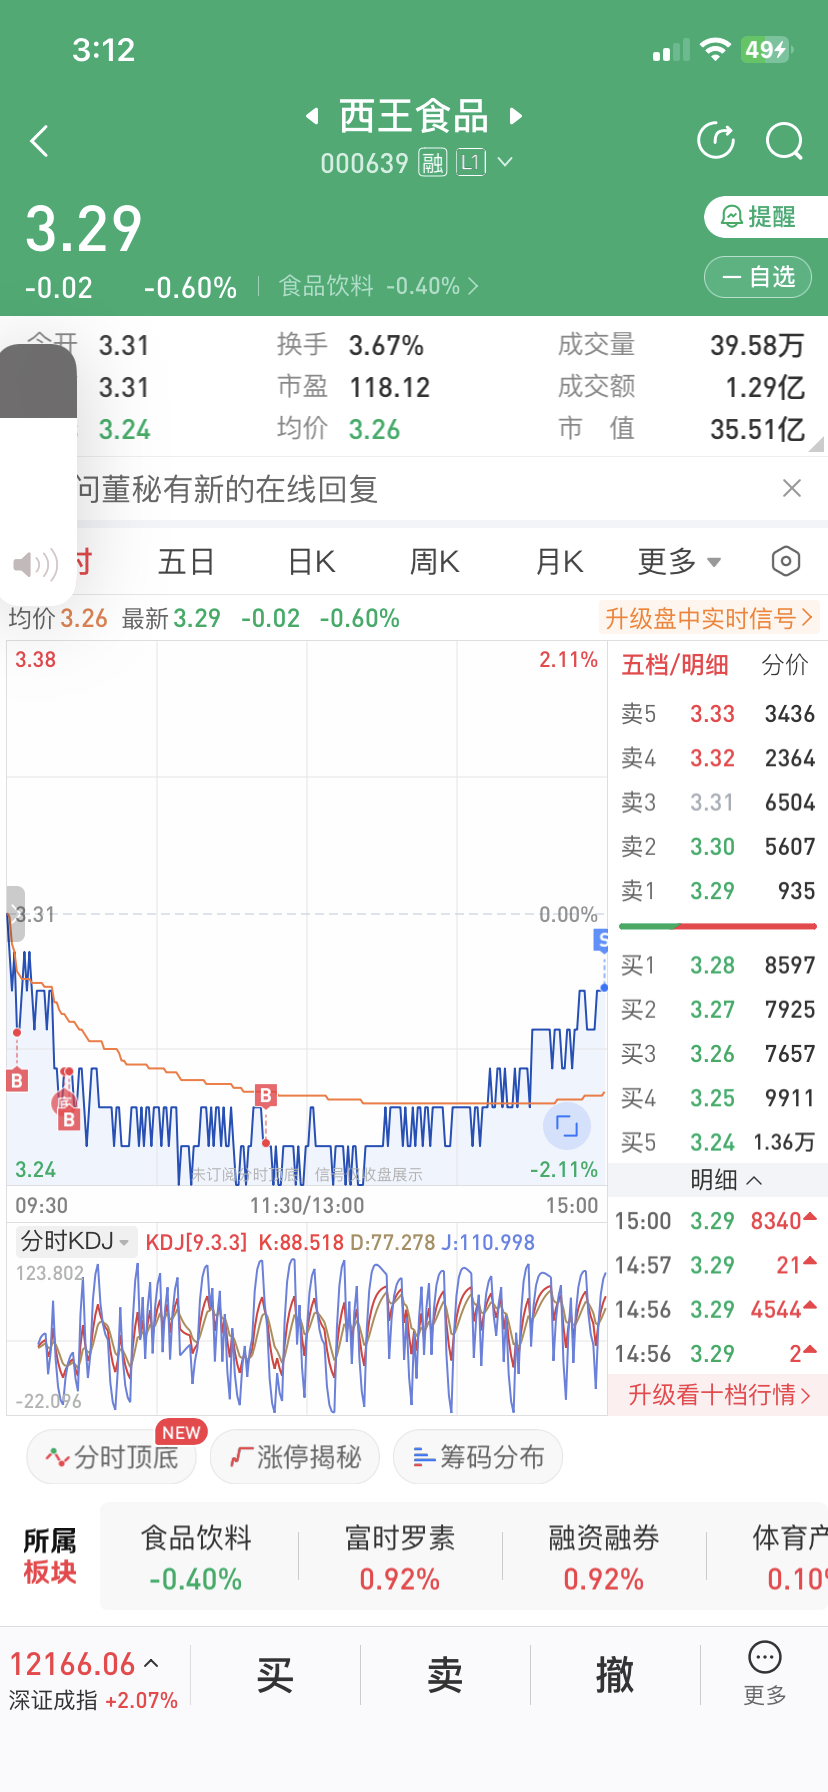Tap 卖5 price 3.33 row
This screenshot has width=828, height=1792.
(x=718, y=714)
